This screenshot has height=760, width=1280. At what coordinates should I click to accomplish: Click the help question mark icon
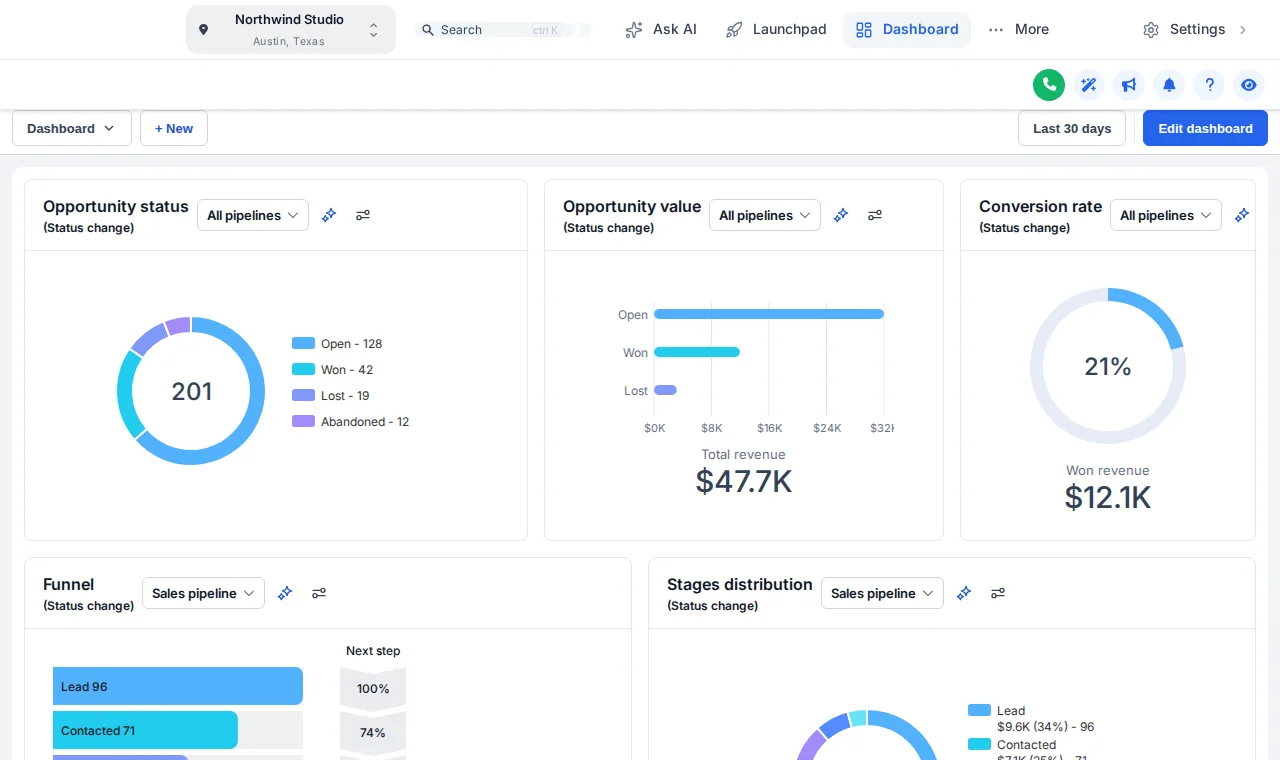click(1209, 85)
